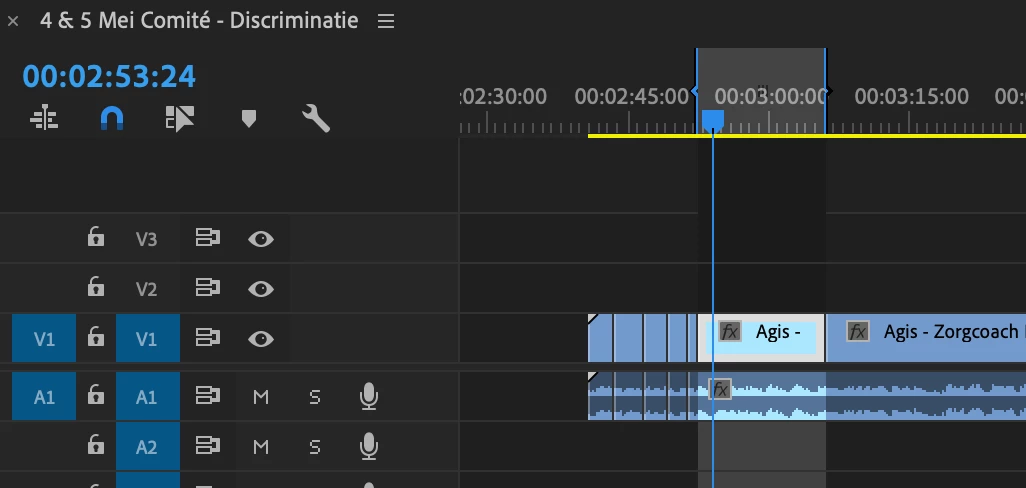Select the A1 audio waveform clip after selection
Screen dimensions: 1026x488
click(926, 396)
